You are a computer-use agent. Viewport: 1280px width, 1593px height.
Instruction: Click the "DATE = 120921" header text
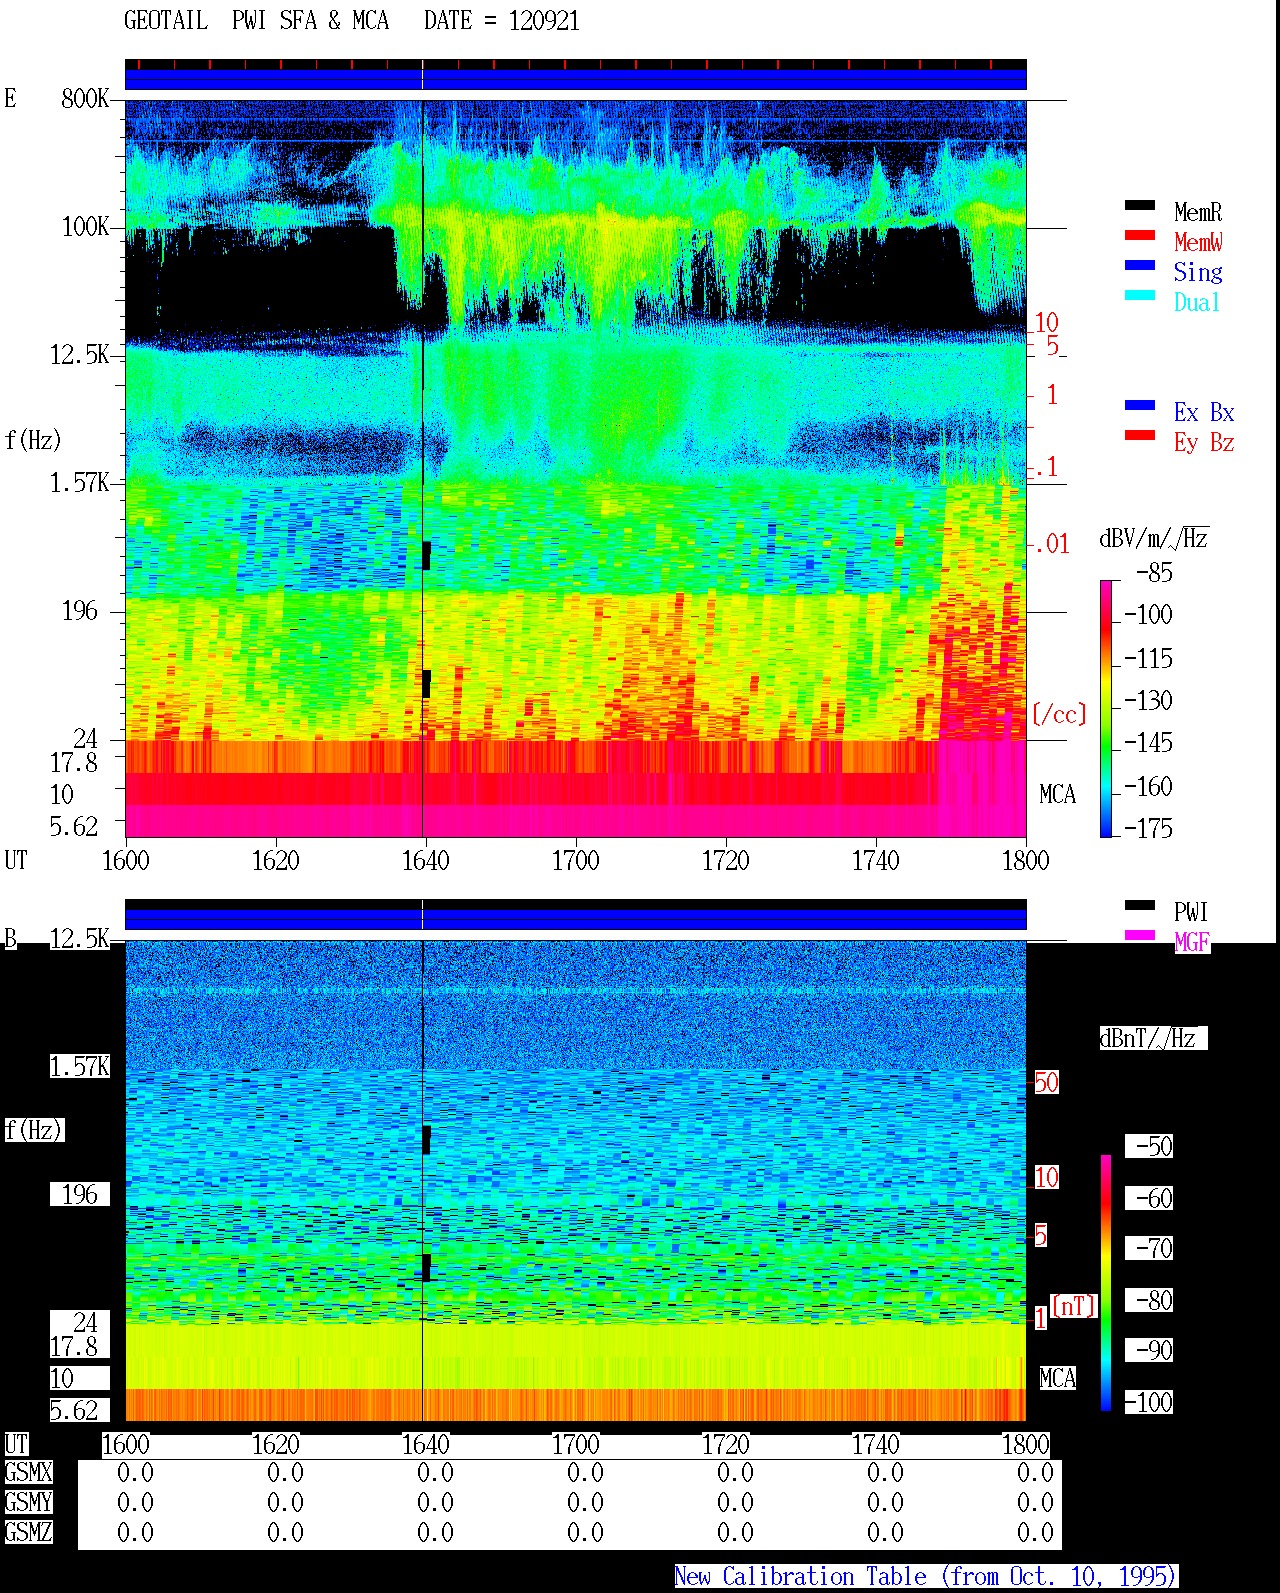point(502,21)
